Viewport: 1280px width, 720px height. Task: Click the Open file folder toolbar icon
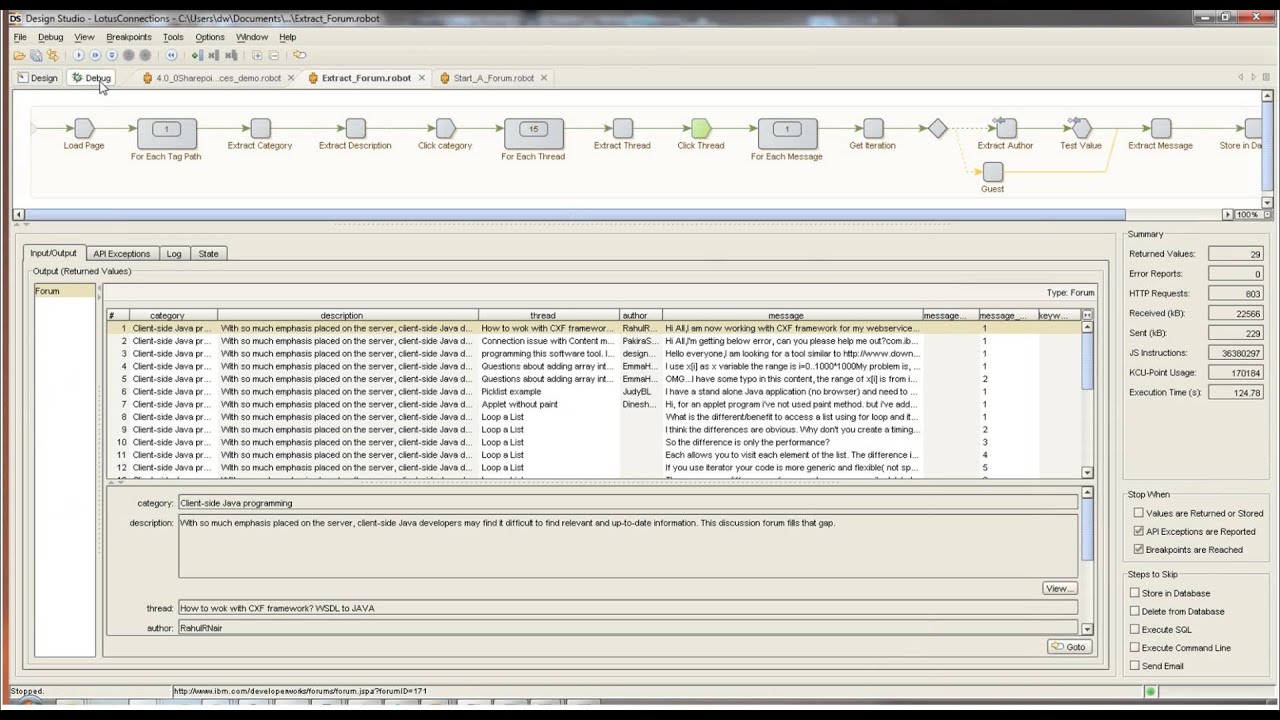point(19,55)
